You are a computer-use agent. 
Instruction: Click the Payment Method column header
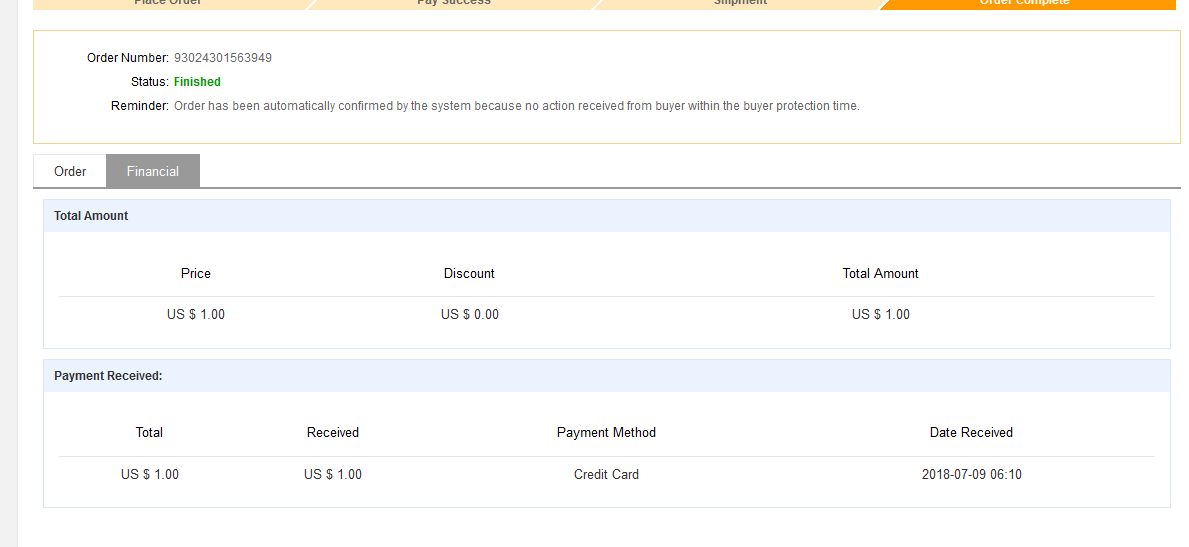pyautogui.click(x=606, y=433)
